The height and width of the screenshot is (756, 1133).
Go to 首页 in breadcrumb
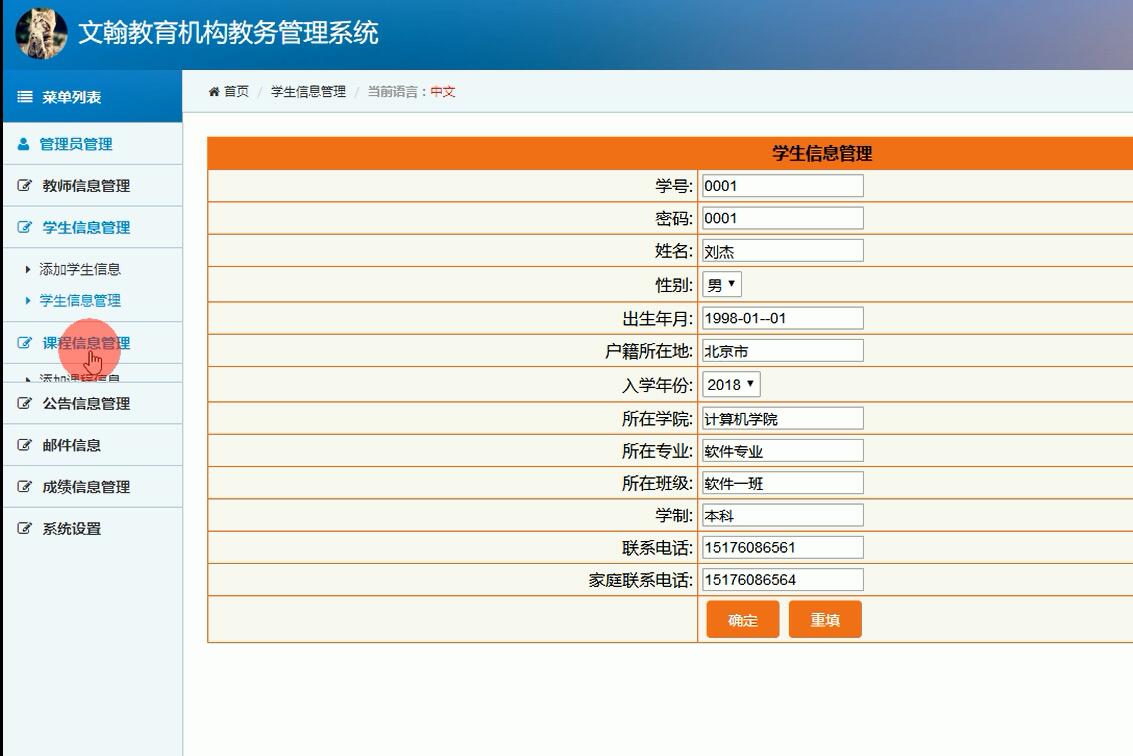click(236, 92)
